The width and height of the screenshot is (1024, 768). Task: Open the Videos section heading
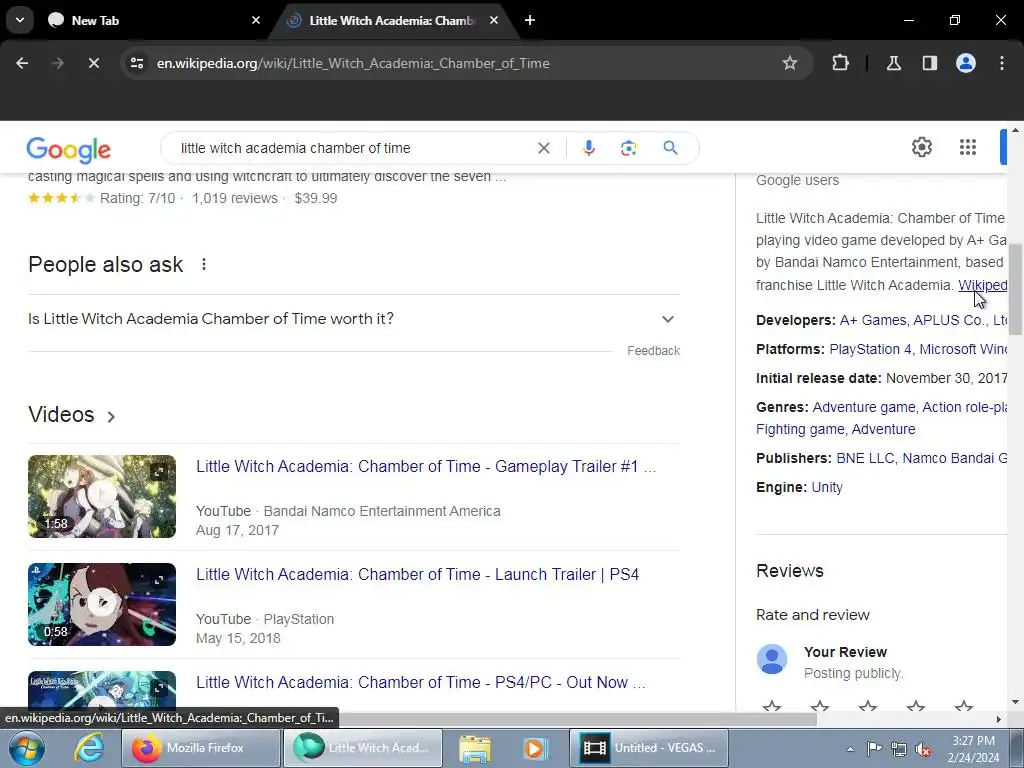(72, 415)
